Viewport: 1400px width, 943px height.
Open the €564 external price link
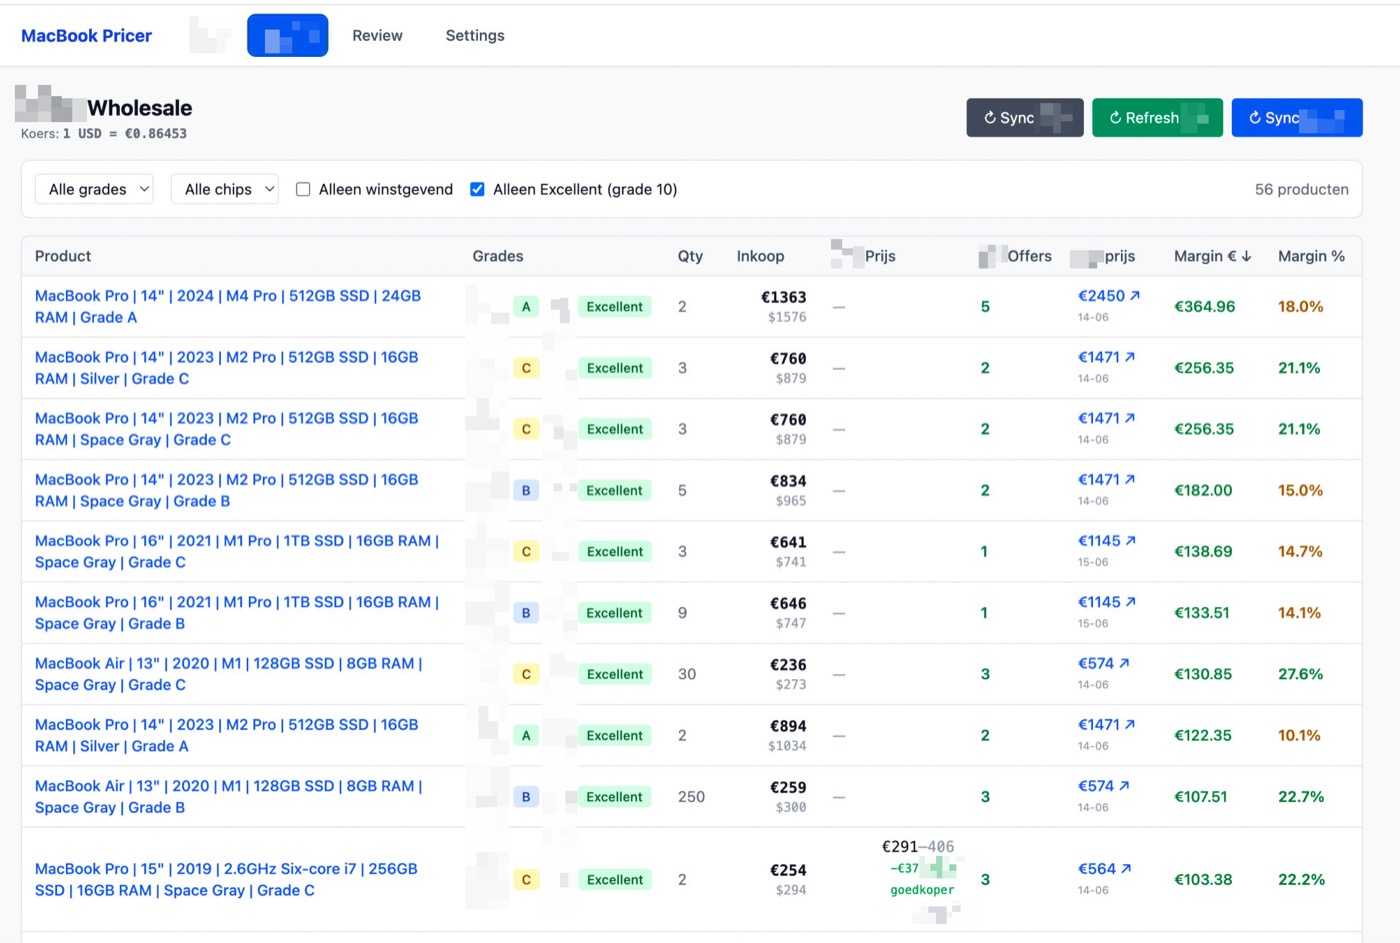tap(1105, 869)
